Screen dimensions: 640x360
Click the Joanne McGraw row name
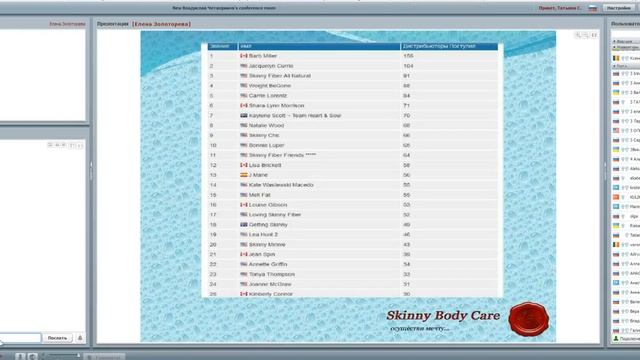(x=270, y=284)
